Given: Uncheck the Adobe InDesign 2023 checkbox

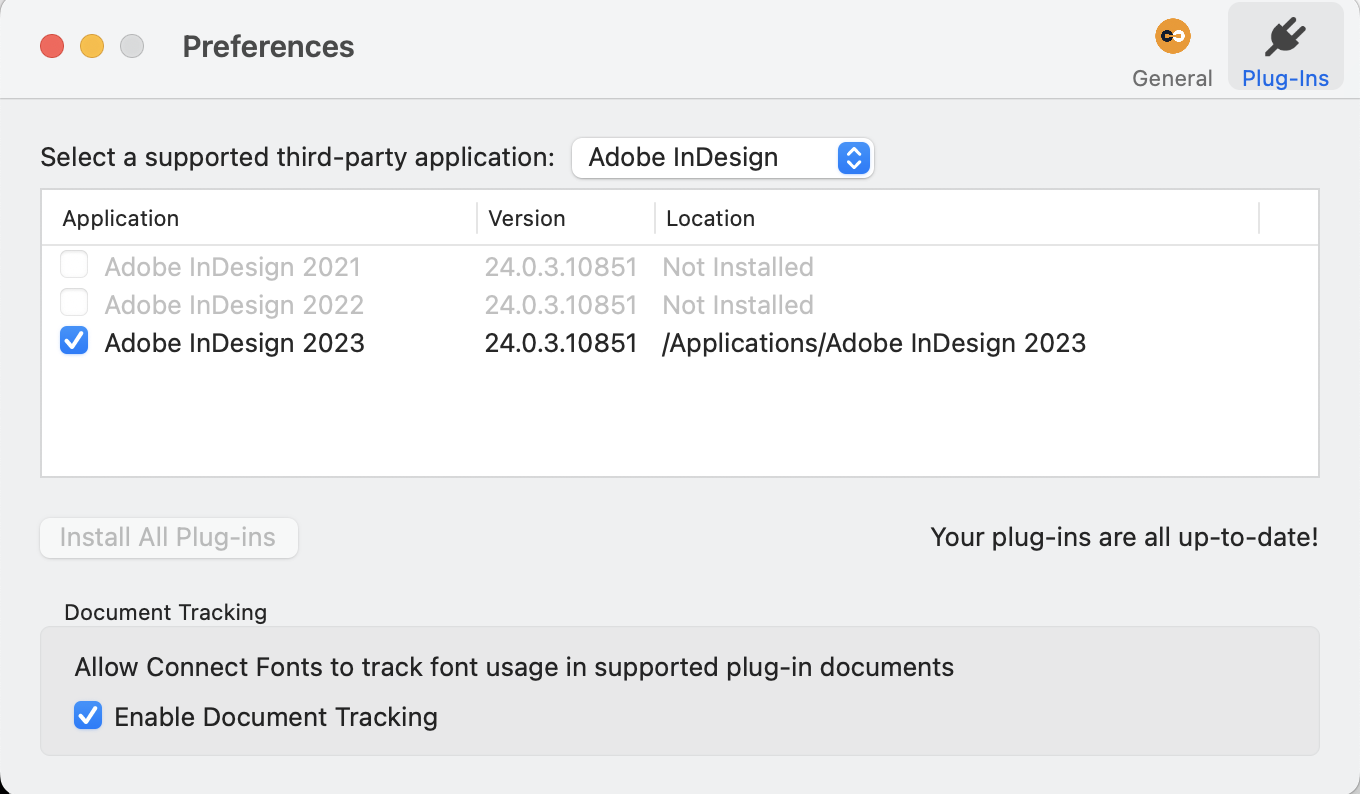Looking at the screenshot, I should (74, 341).
